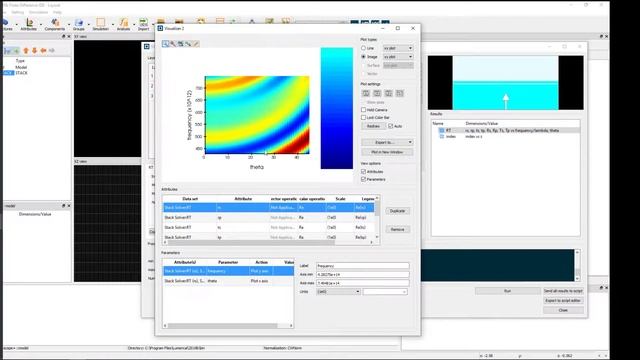
Task: Select the zoom tool in Visualizer
Action: 165,44
